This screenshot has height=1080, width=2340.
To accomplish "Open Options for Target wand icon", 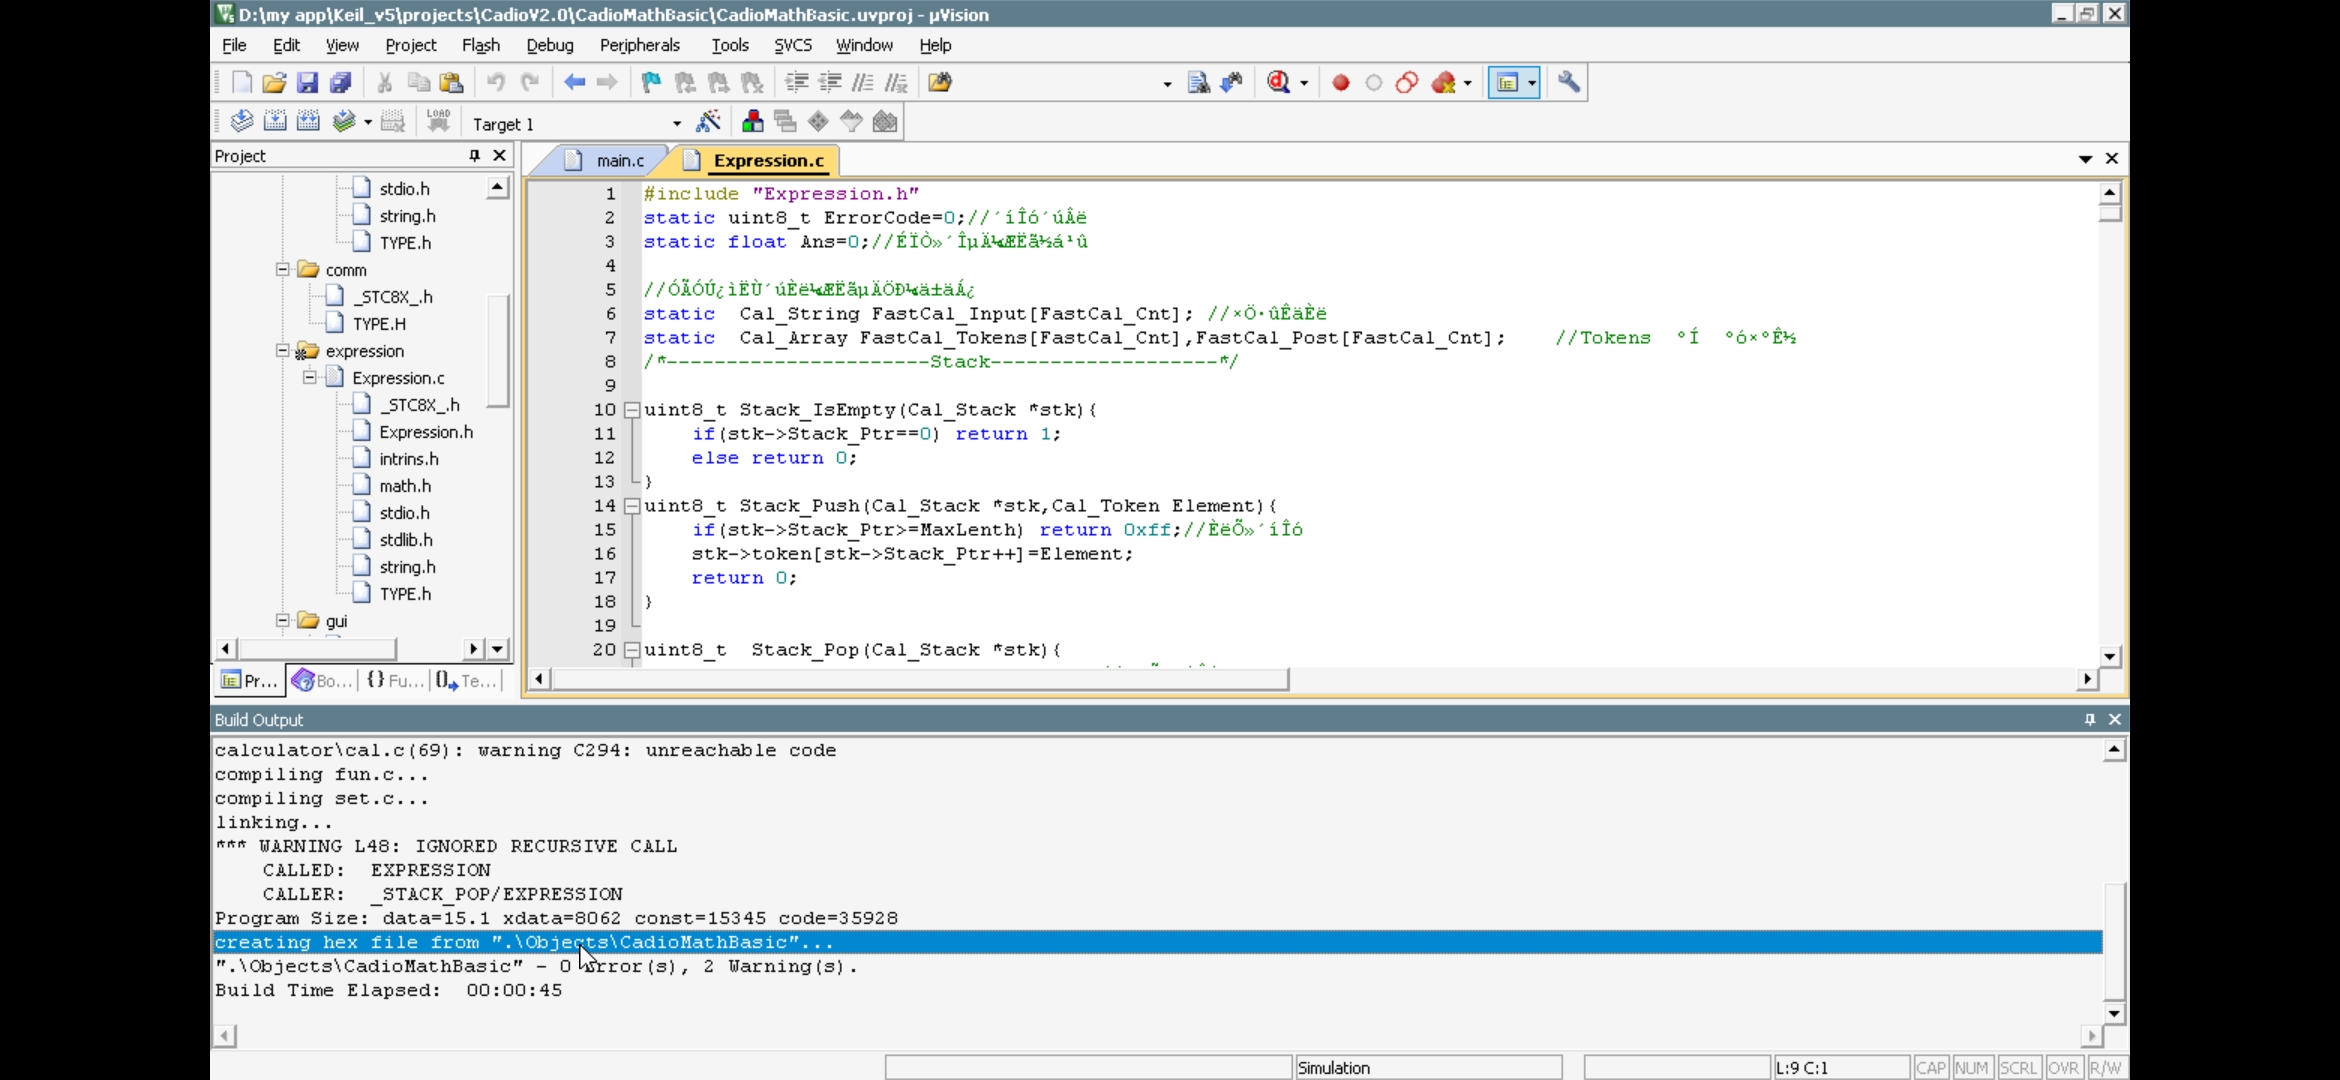I will [708, 122].
